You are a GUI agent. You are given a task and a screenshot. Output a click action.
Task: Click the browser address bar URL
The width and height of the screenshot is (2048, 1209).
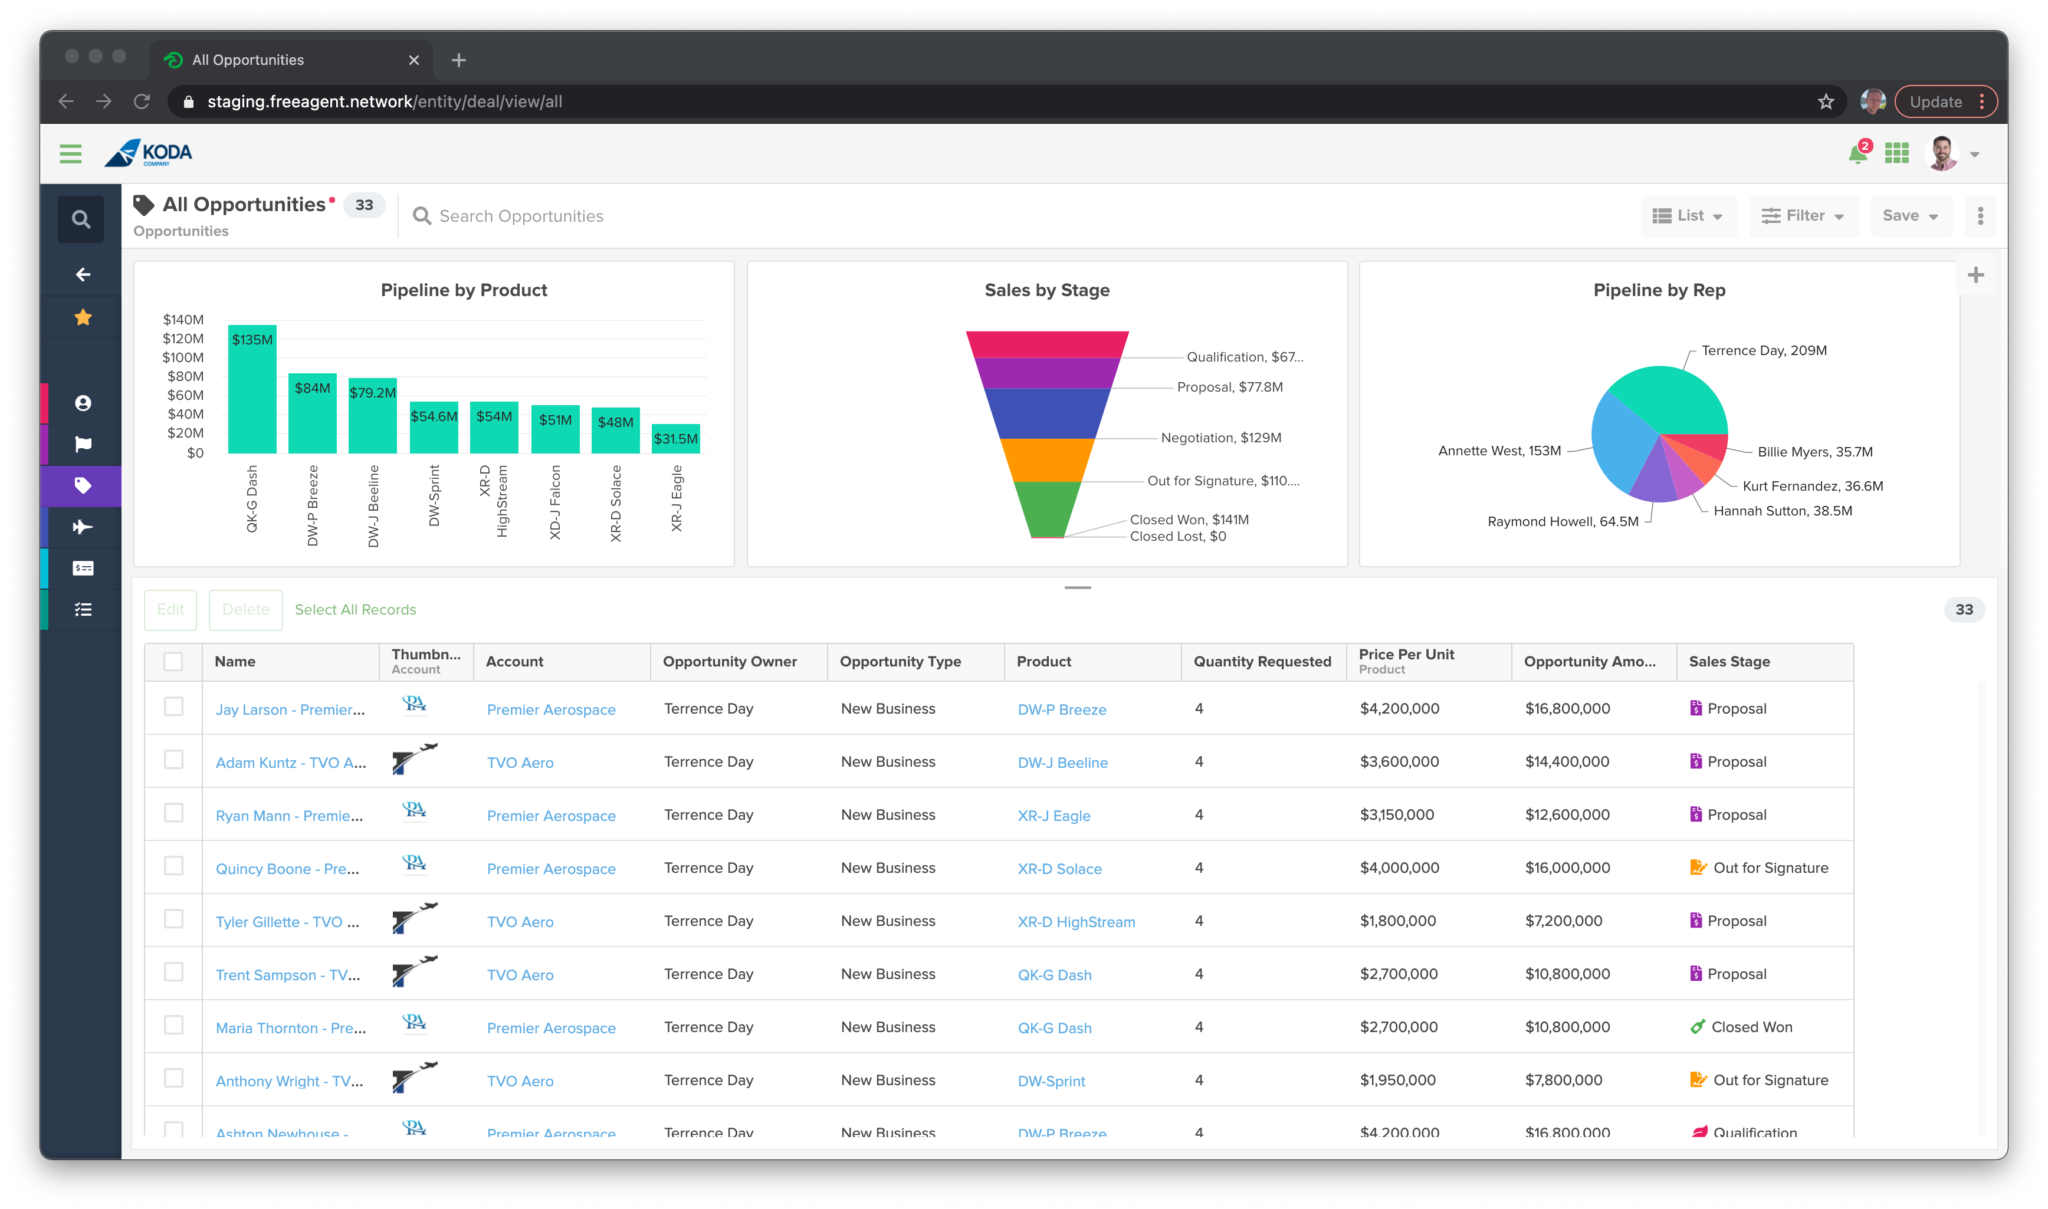click(384, 101)
